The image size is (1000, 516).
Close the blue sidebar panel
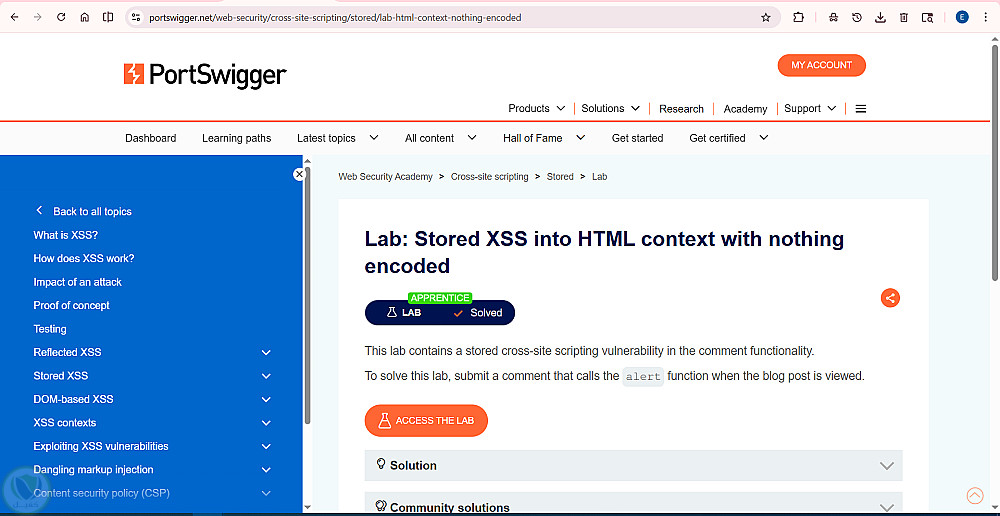(298, 174)
